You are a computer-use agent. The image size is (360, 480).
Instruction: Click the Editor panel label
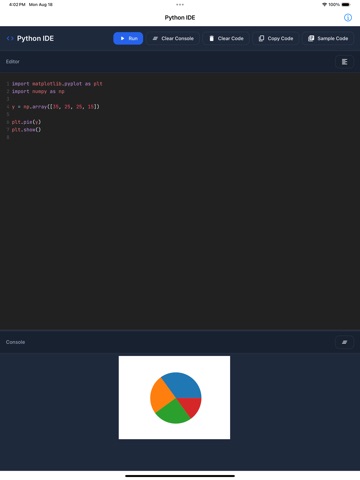click(13, 62)
